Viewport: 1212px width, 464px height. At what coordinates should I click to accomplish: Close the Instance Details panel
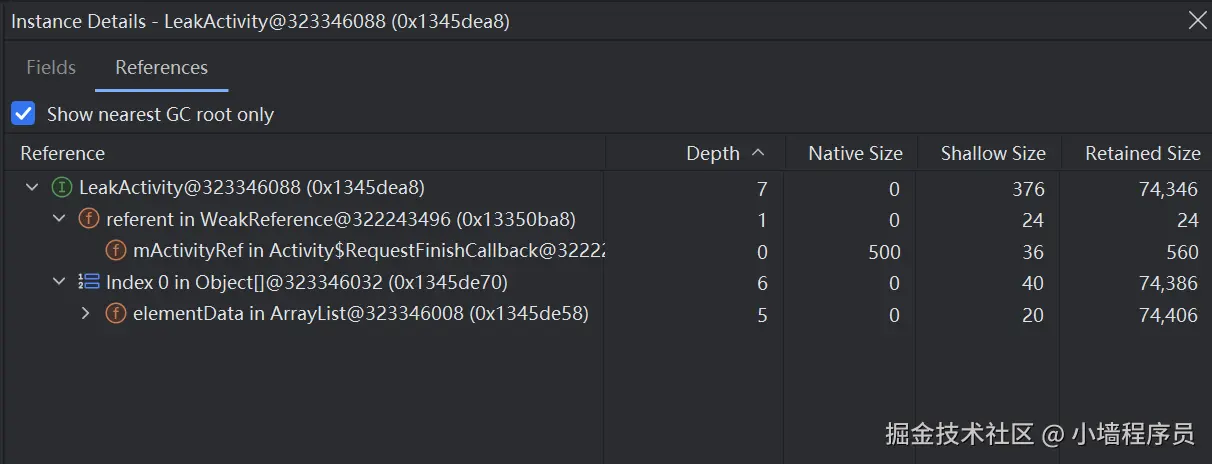pos(1197,20)
